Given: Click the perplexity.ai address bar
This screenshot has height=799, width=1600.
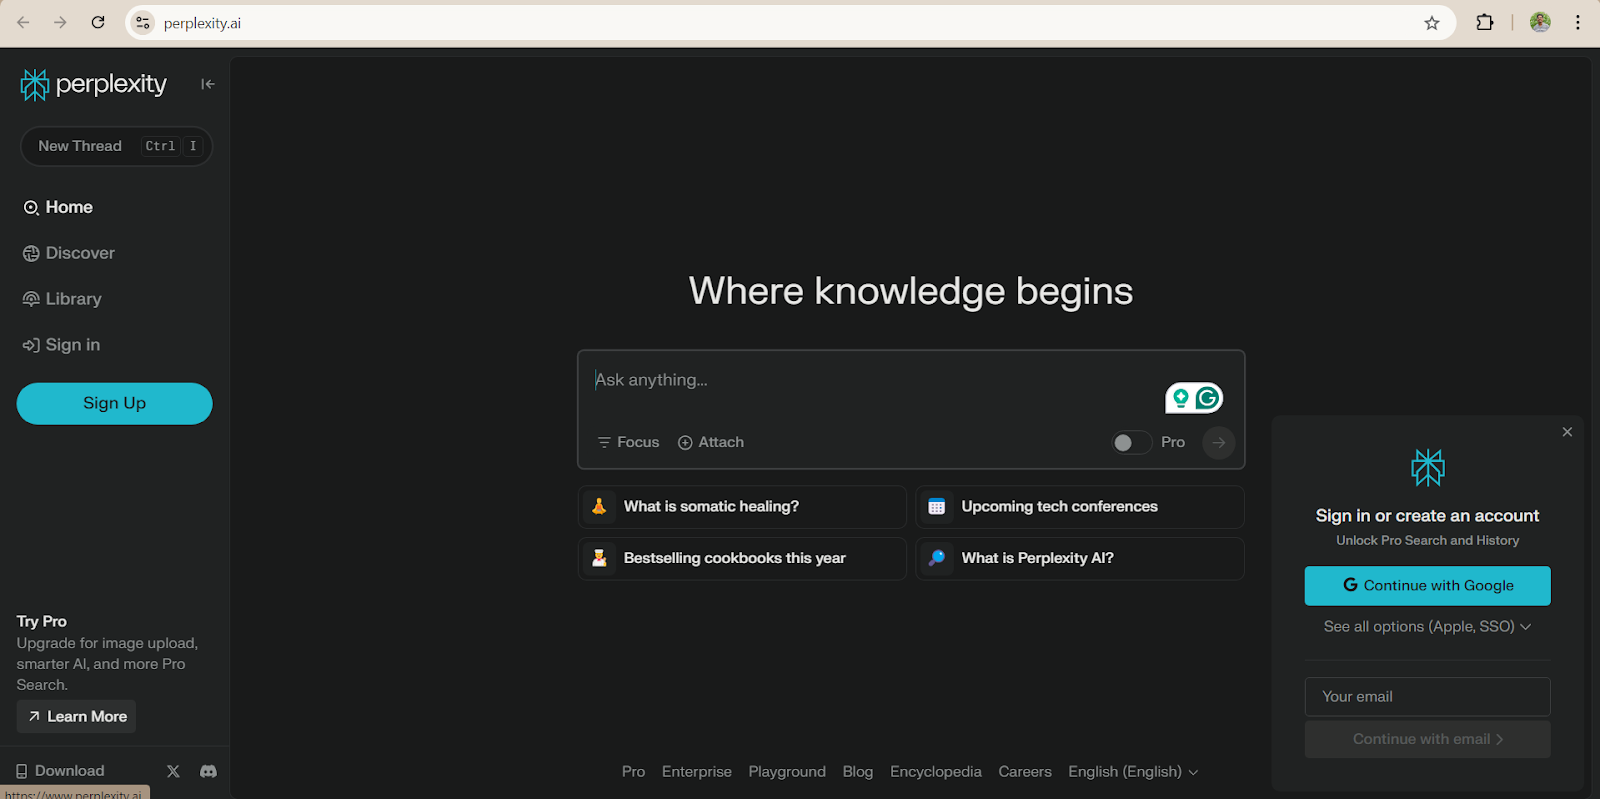Looking at the screenshot, I should click(790, 23).
